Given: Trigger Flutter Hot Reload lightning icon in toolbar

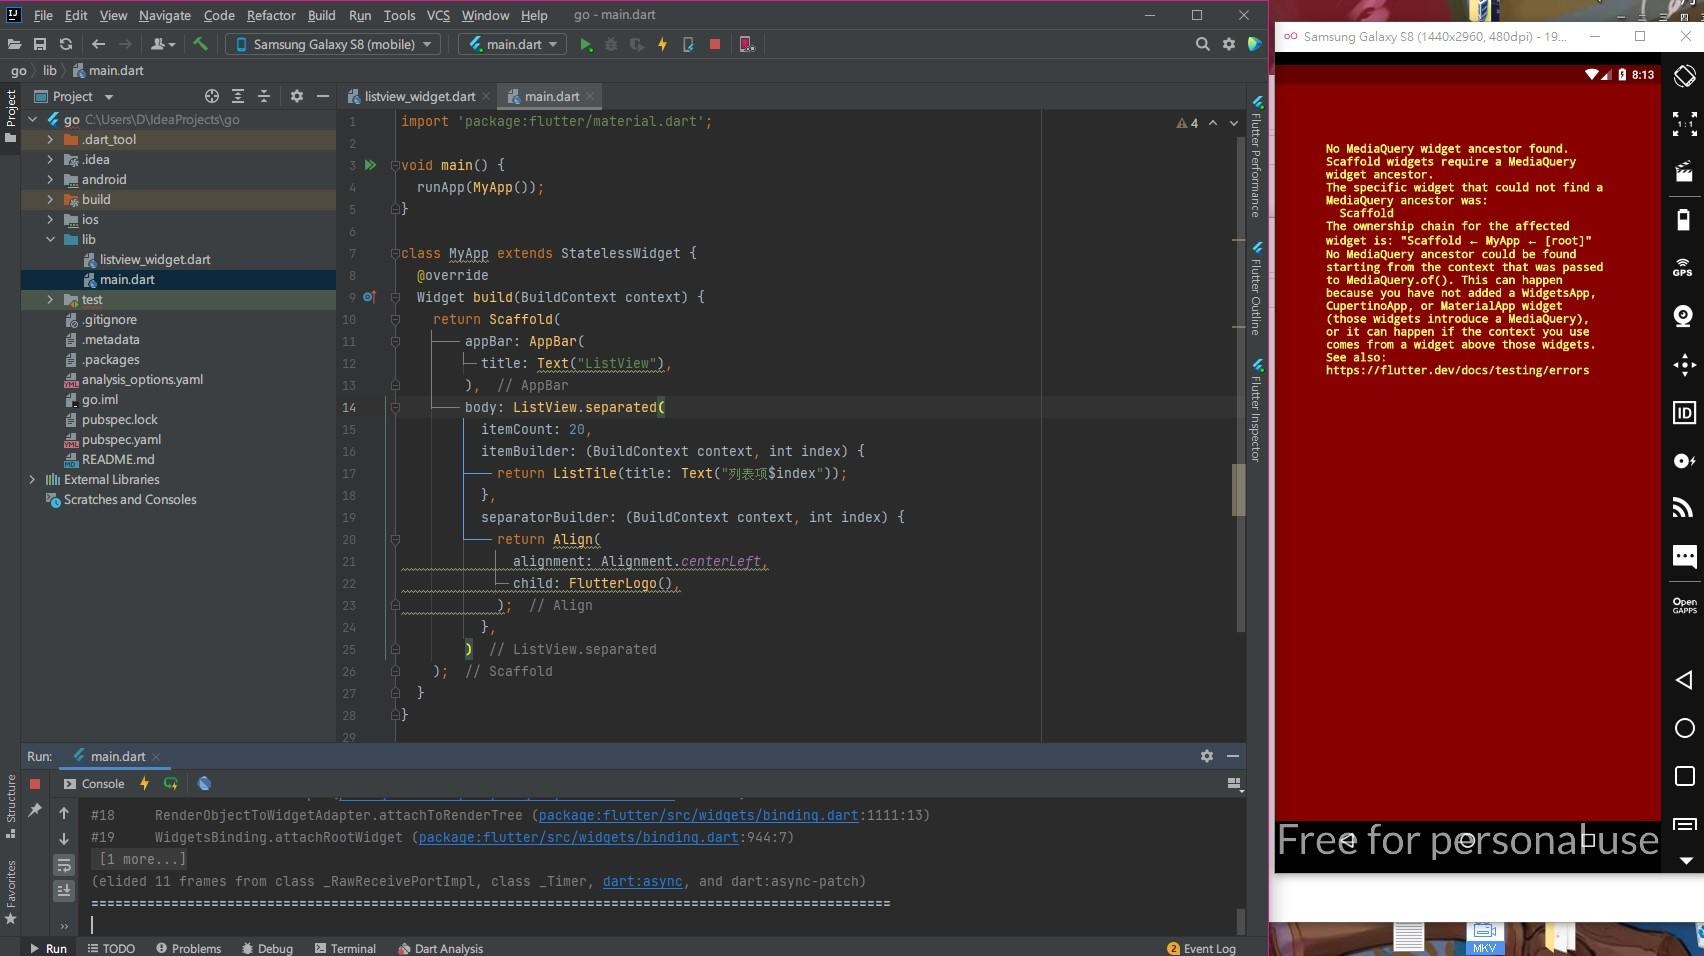Looking at the screenshot, I should pos(662,44).
